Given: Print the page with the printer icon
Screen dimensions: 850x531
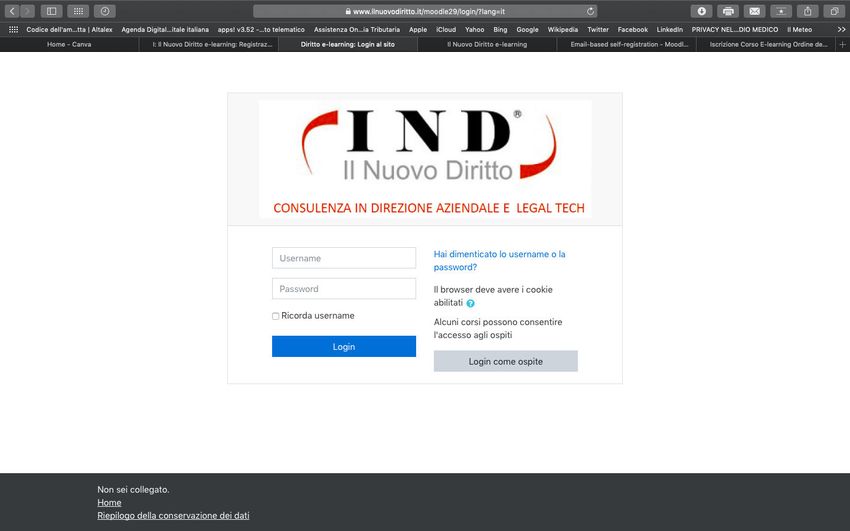Looking at the screenshot, I should 728,11.
